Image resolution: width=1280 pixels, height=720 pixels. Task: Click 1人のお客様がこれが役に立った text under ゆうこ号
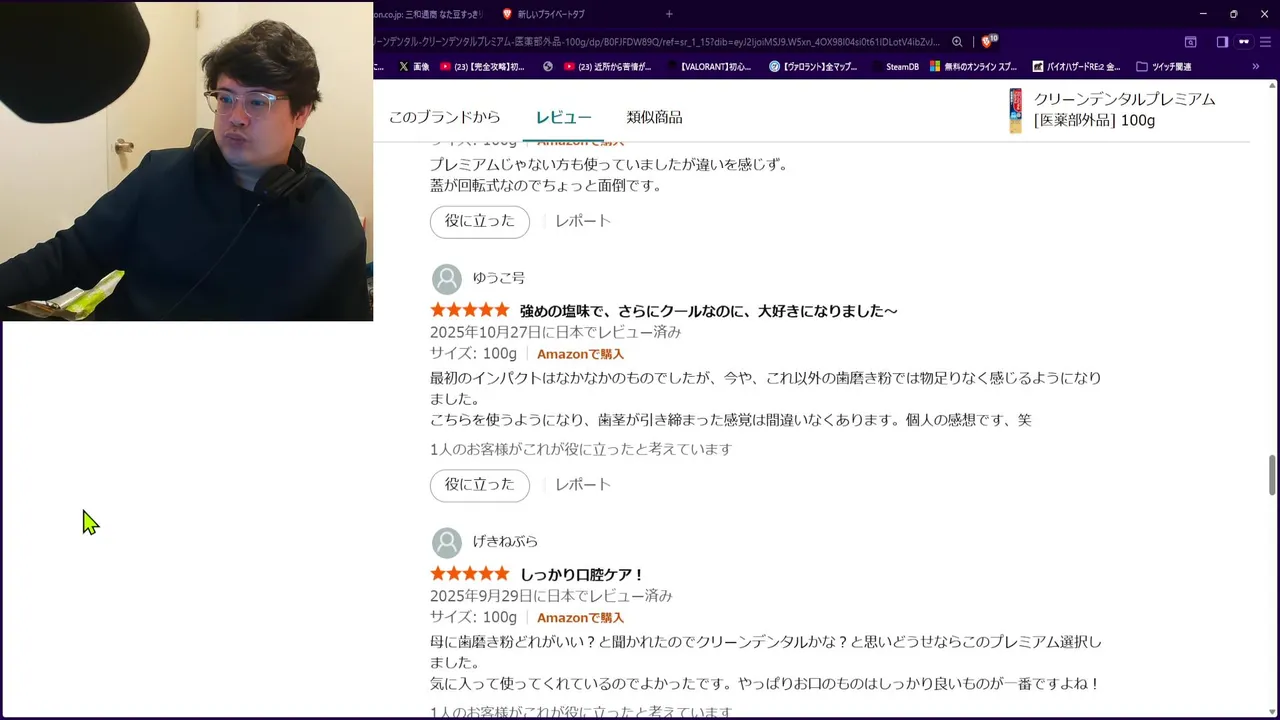pos(581,450)
